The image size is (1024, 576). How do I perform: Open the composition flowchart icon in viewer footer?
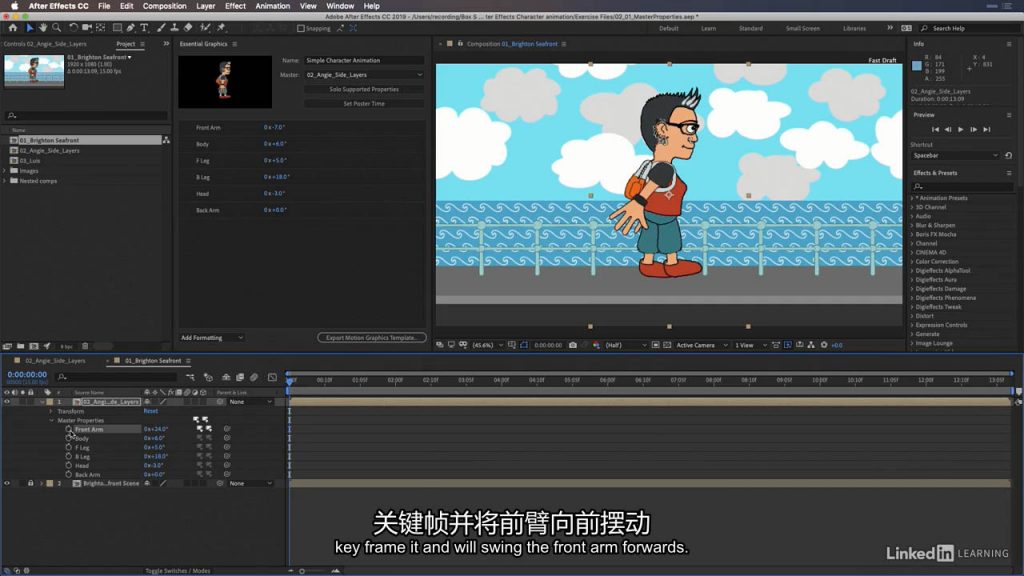tap(811, 345)
